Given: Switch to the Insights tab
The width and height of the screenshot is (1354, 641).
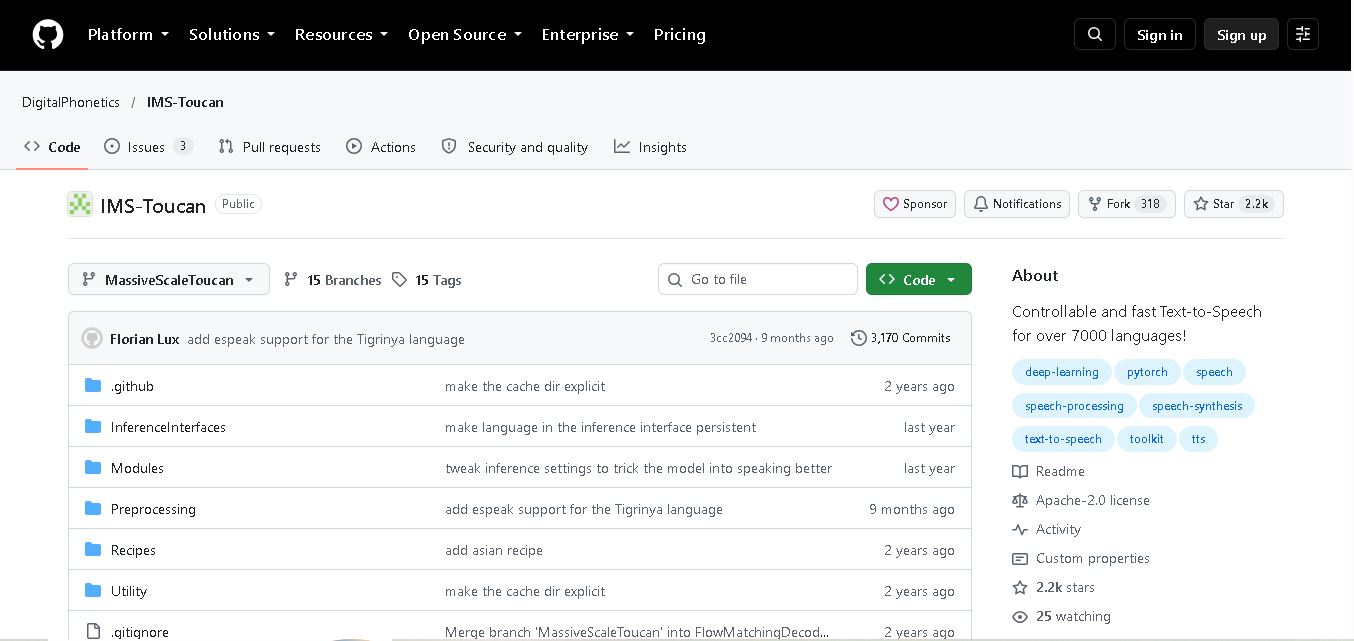Looking at the screenshot, I should click(x=650, y=147).
